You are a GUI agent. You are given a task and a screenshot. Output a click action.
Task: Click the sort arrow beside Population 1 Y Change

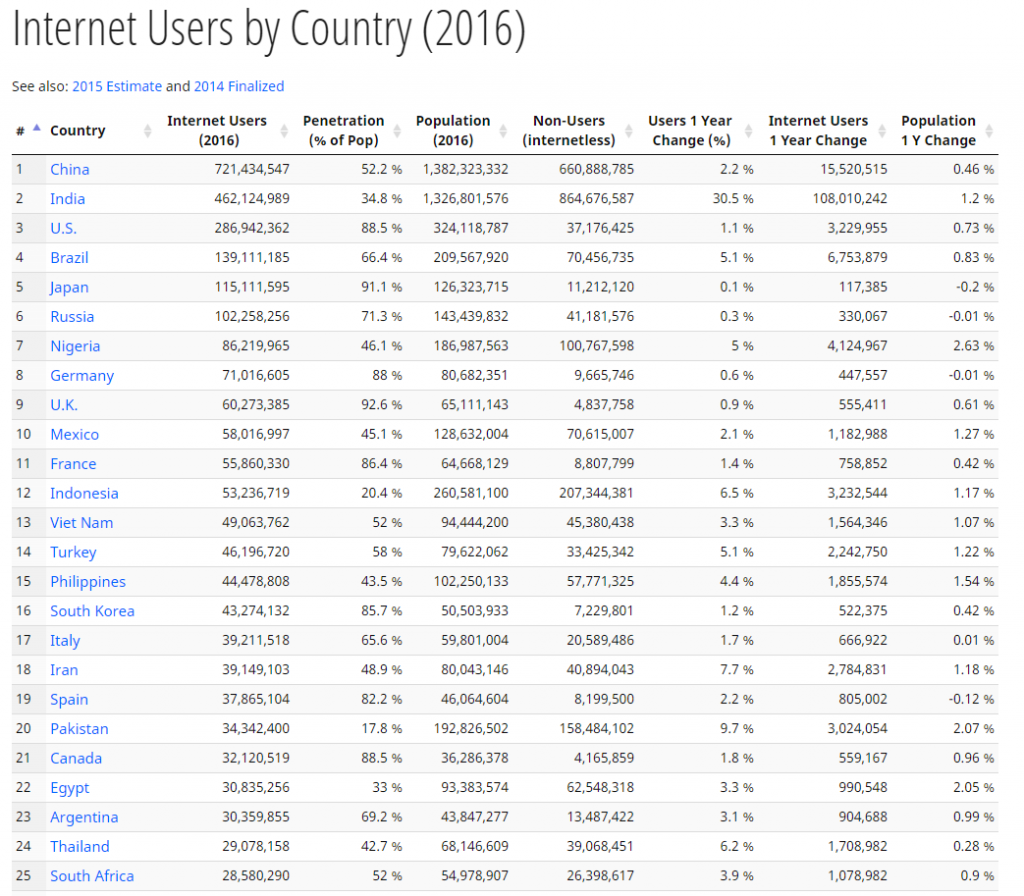coord(988,131)
